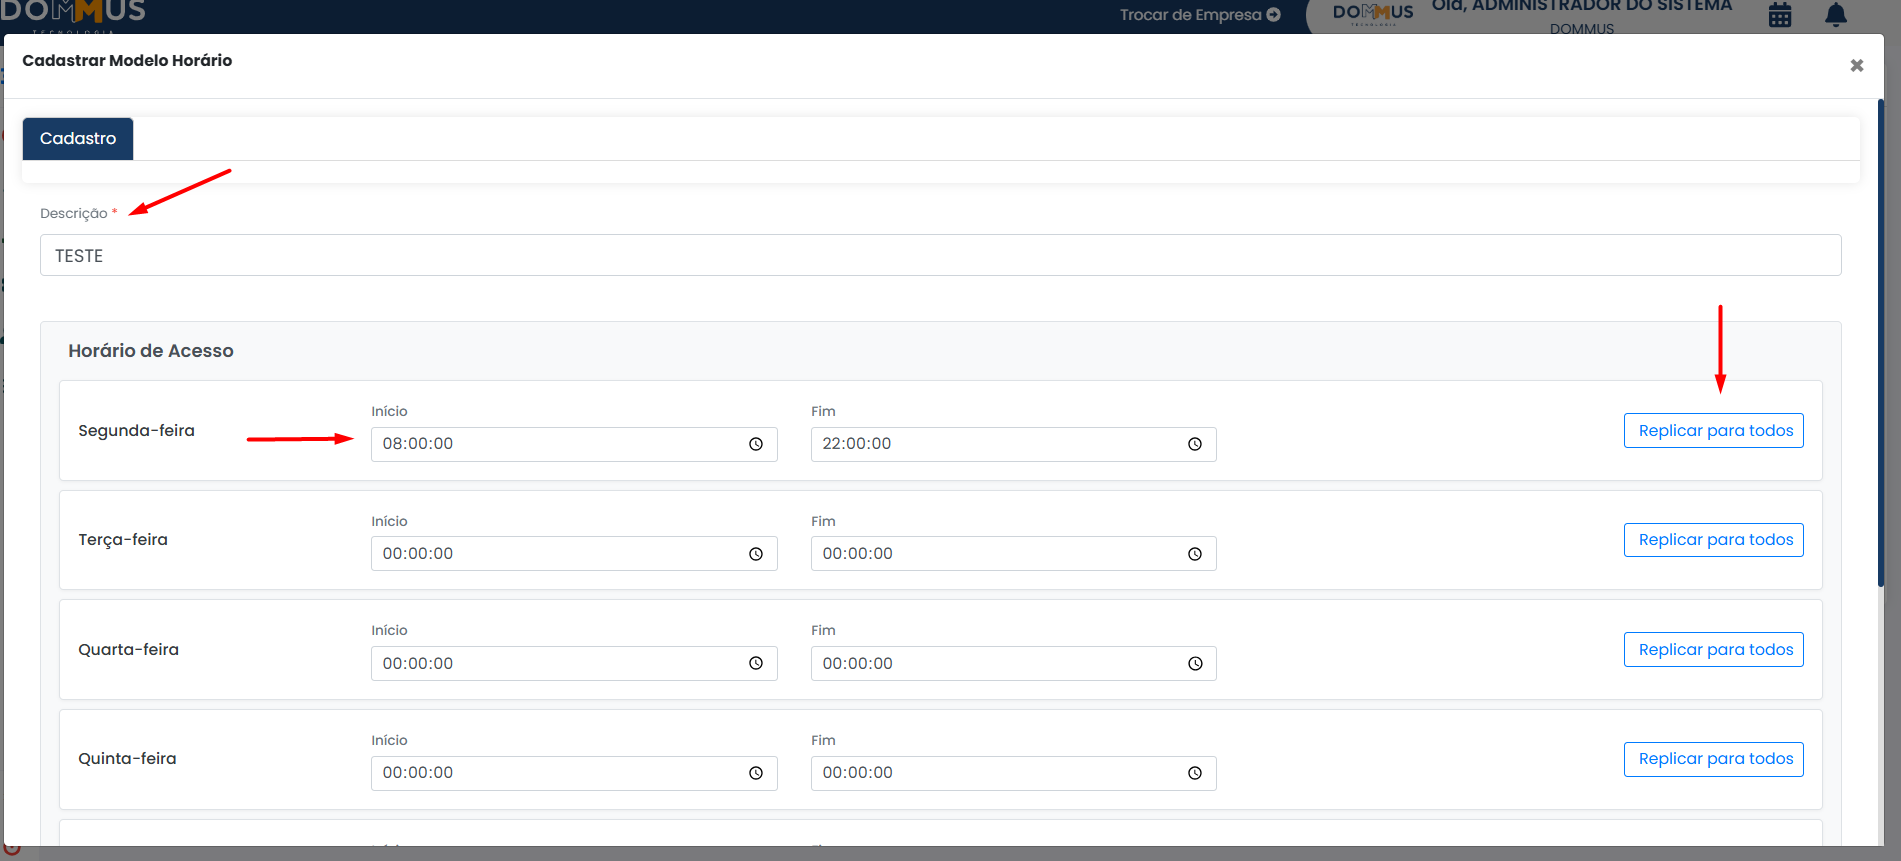Open clock picker for Terça-feira Início
The image size is (1901, 861).
(x=756, y=554)
